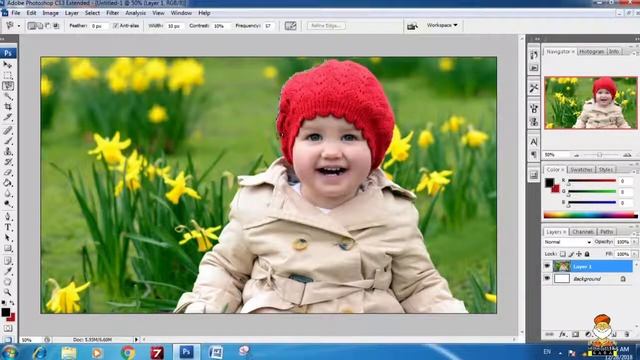Click the Navigator zoom slider
Screen dimensions: 640x360
599,155
